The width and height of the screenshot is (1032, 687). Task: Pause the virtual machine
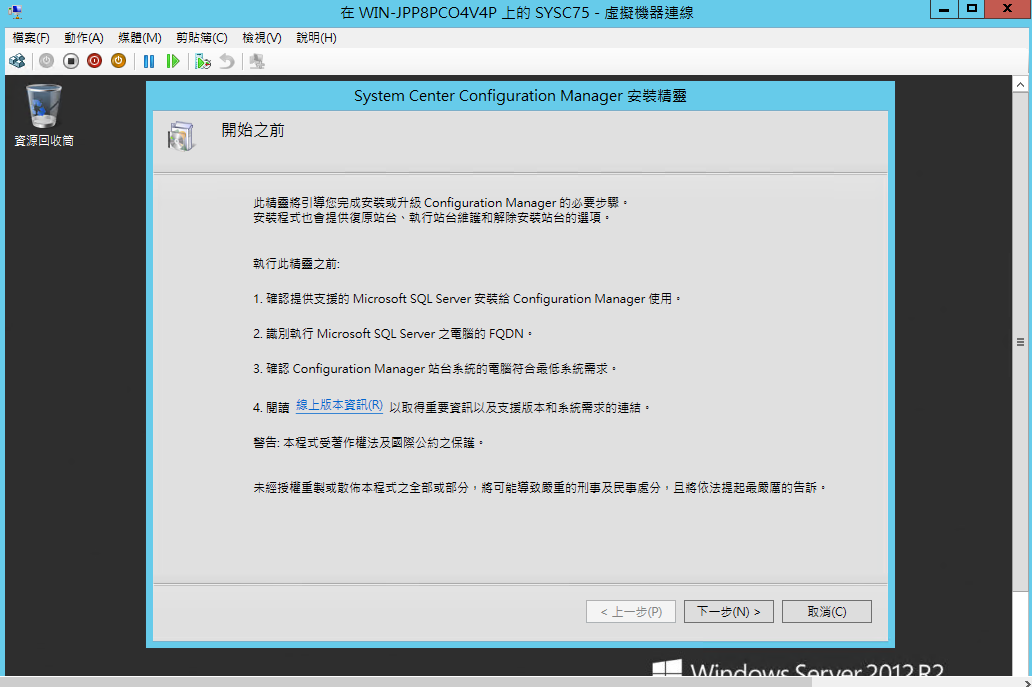149,61
